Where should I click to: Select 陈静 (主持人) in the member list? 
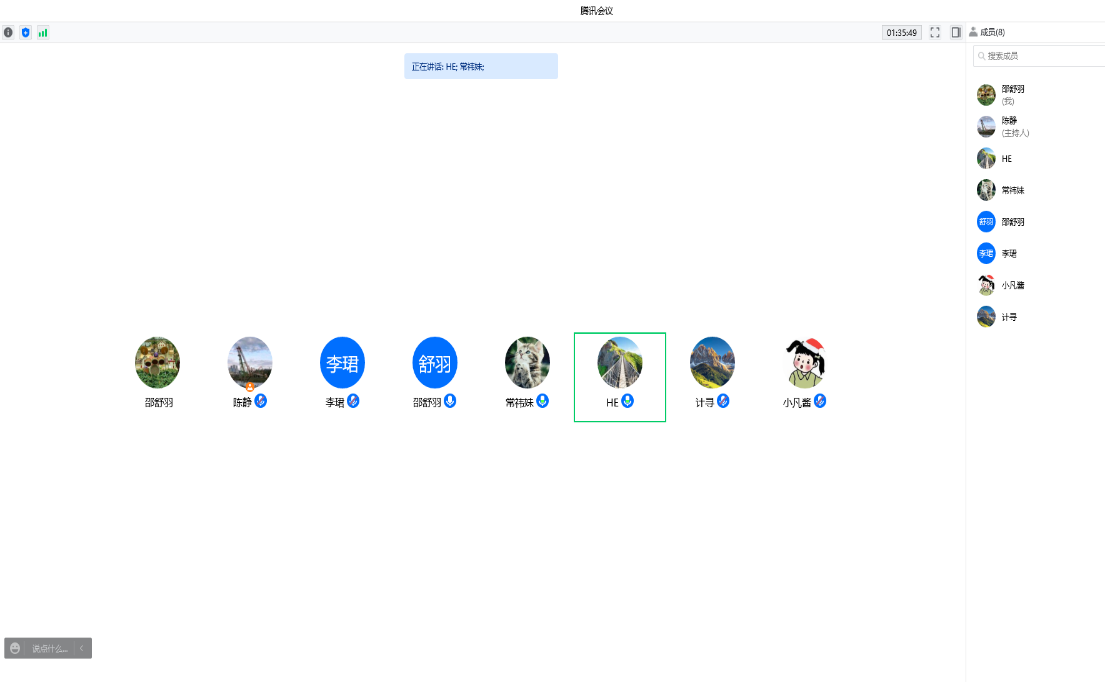(1015, 126)
